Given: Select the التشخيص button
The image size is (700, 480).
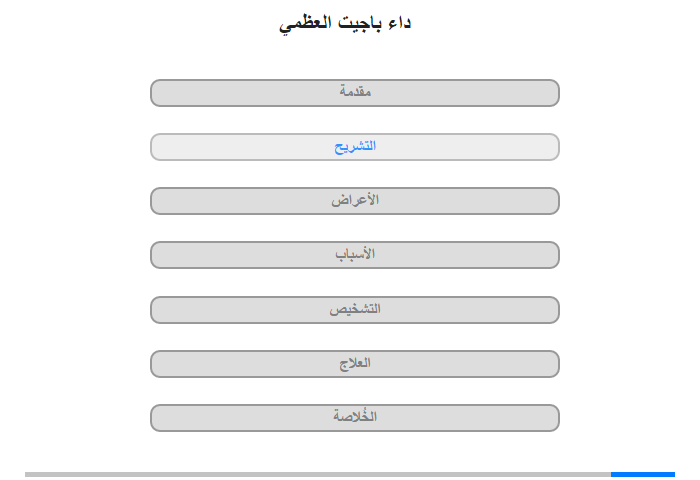Looking at the screenshot, I should [x=354, y=309].
